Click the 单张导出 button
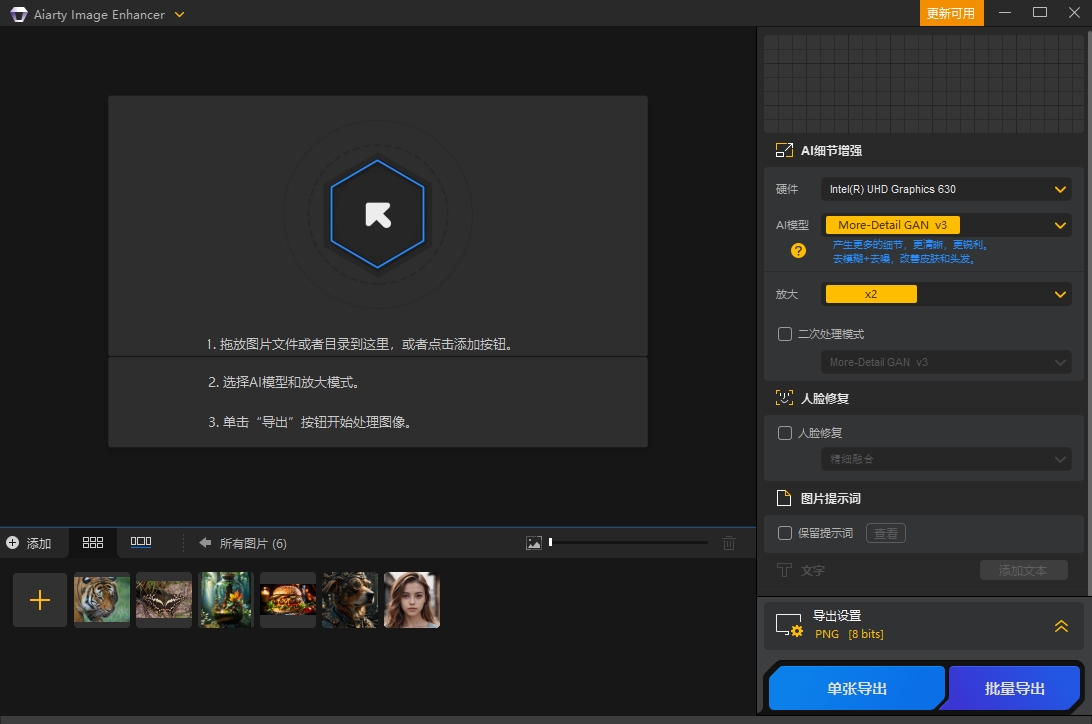 pyautogui.click(x=857, y=688)
